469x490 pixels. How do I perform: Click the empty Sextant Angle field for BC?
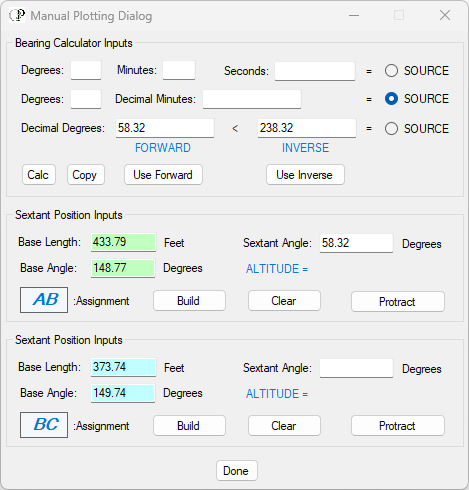pyautogui.click(x=356, y=368)
